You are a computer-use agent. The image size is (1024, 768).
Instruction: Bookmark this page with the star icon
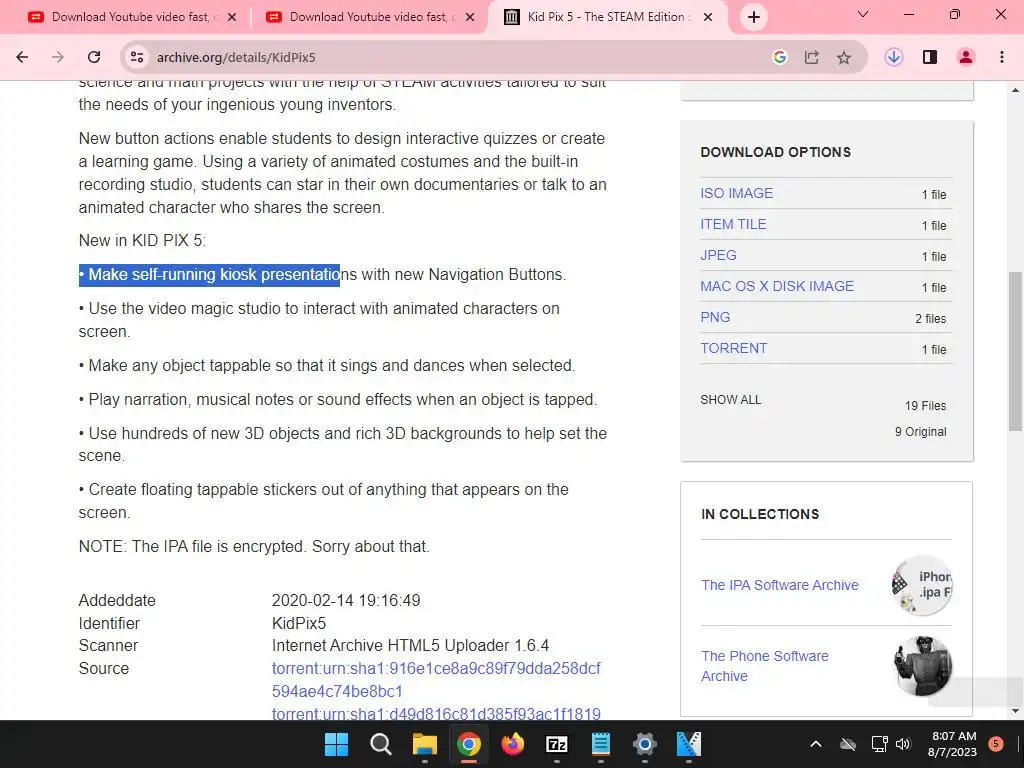[x=844, y=57]
